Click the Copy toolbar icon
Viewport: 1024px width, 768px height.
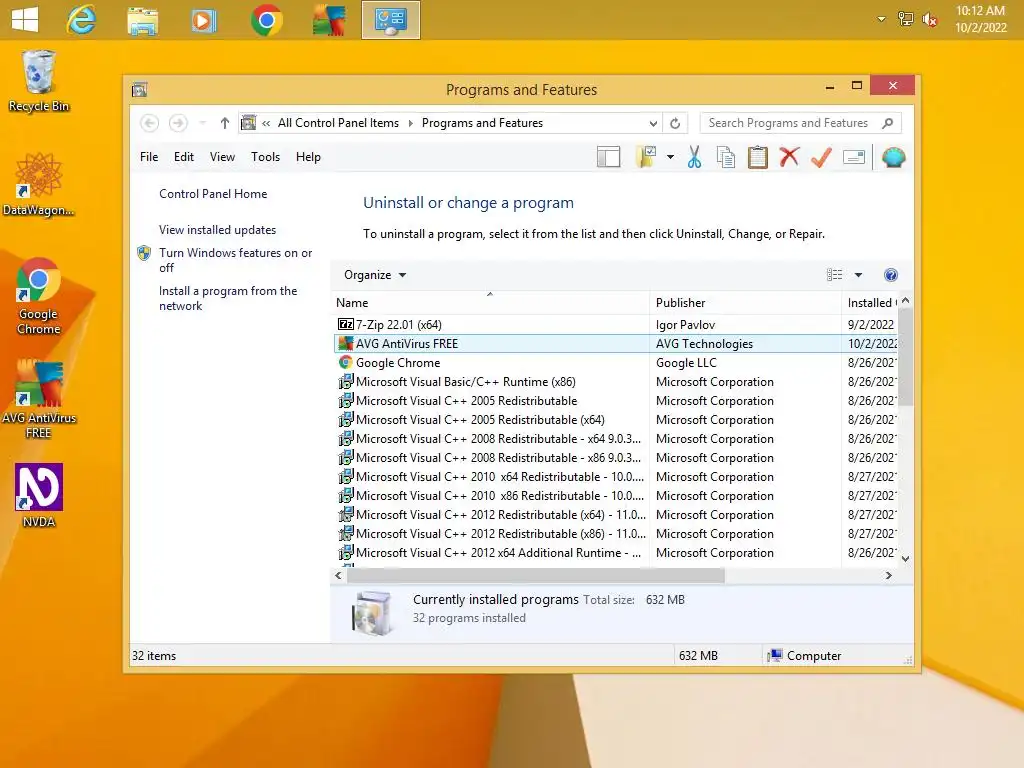click(x=726, y=157)
